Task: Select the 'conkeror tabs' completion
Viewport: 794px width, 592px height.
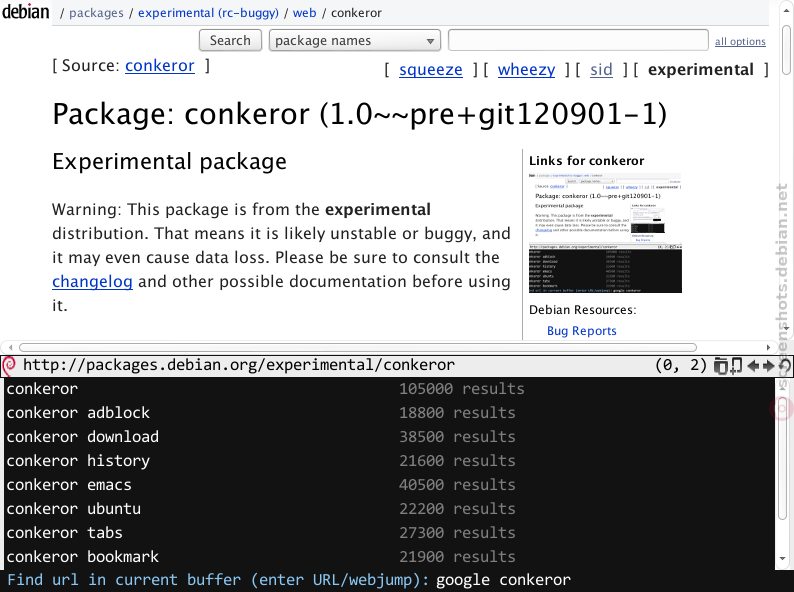Action: (x=389, y=533)
